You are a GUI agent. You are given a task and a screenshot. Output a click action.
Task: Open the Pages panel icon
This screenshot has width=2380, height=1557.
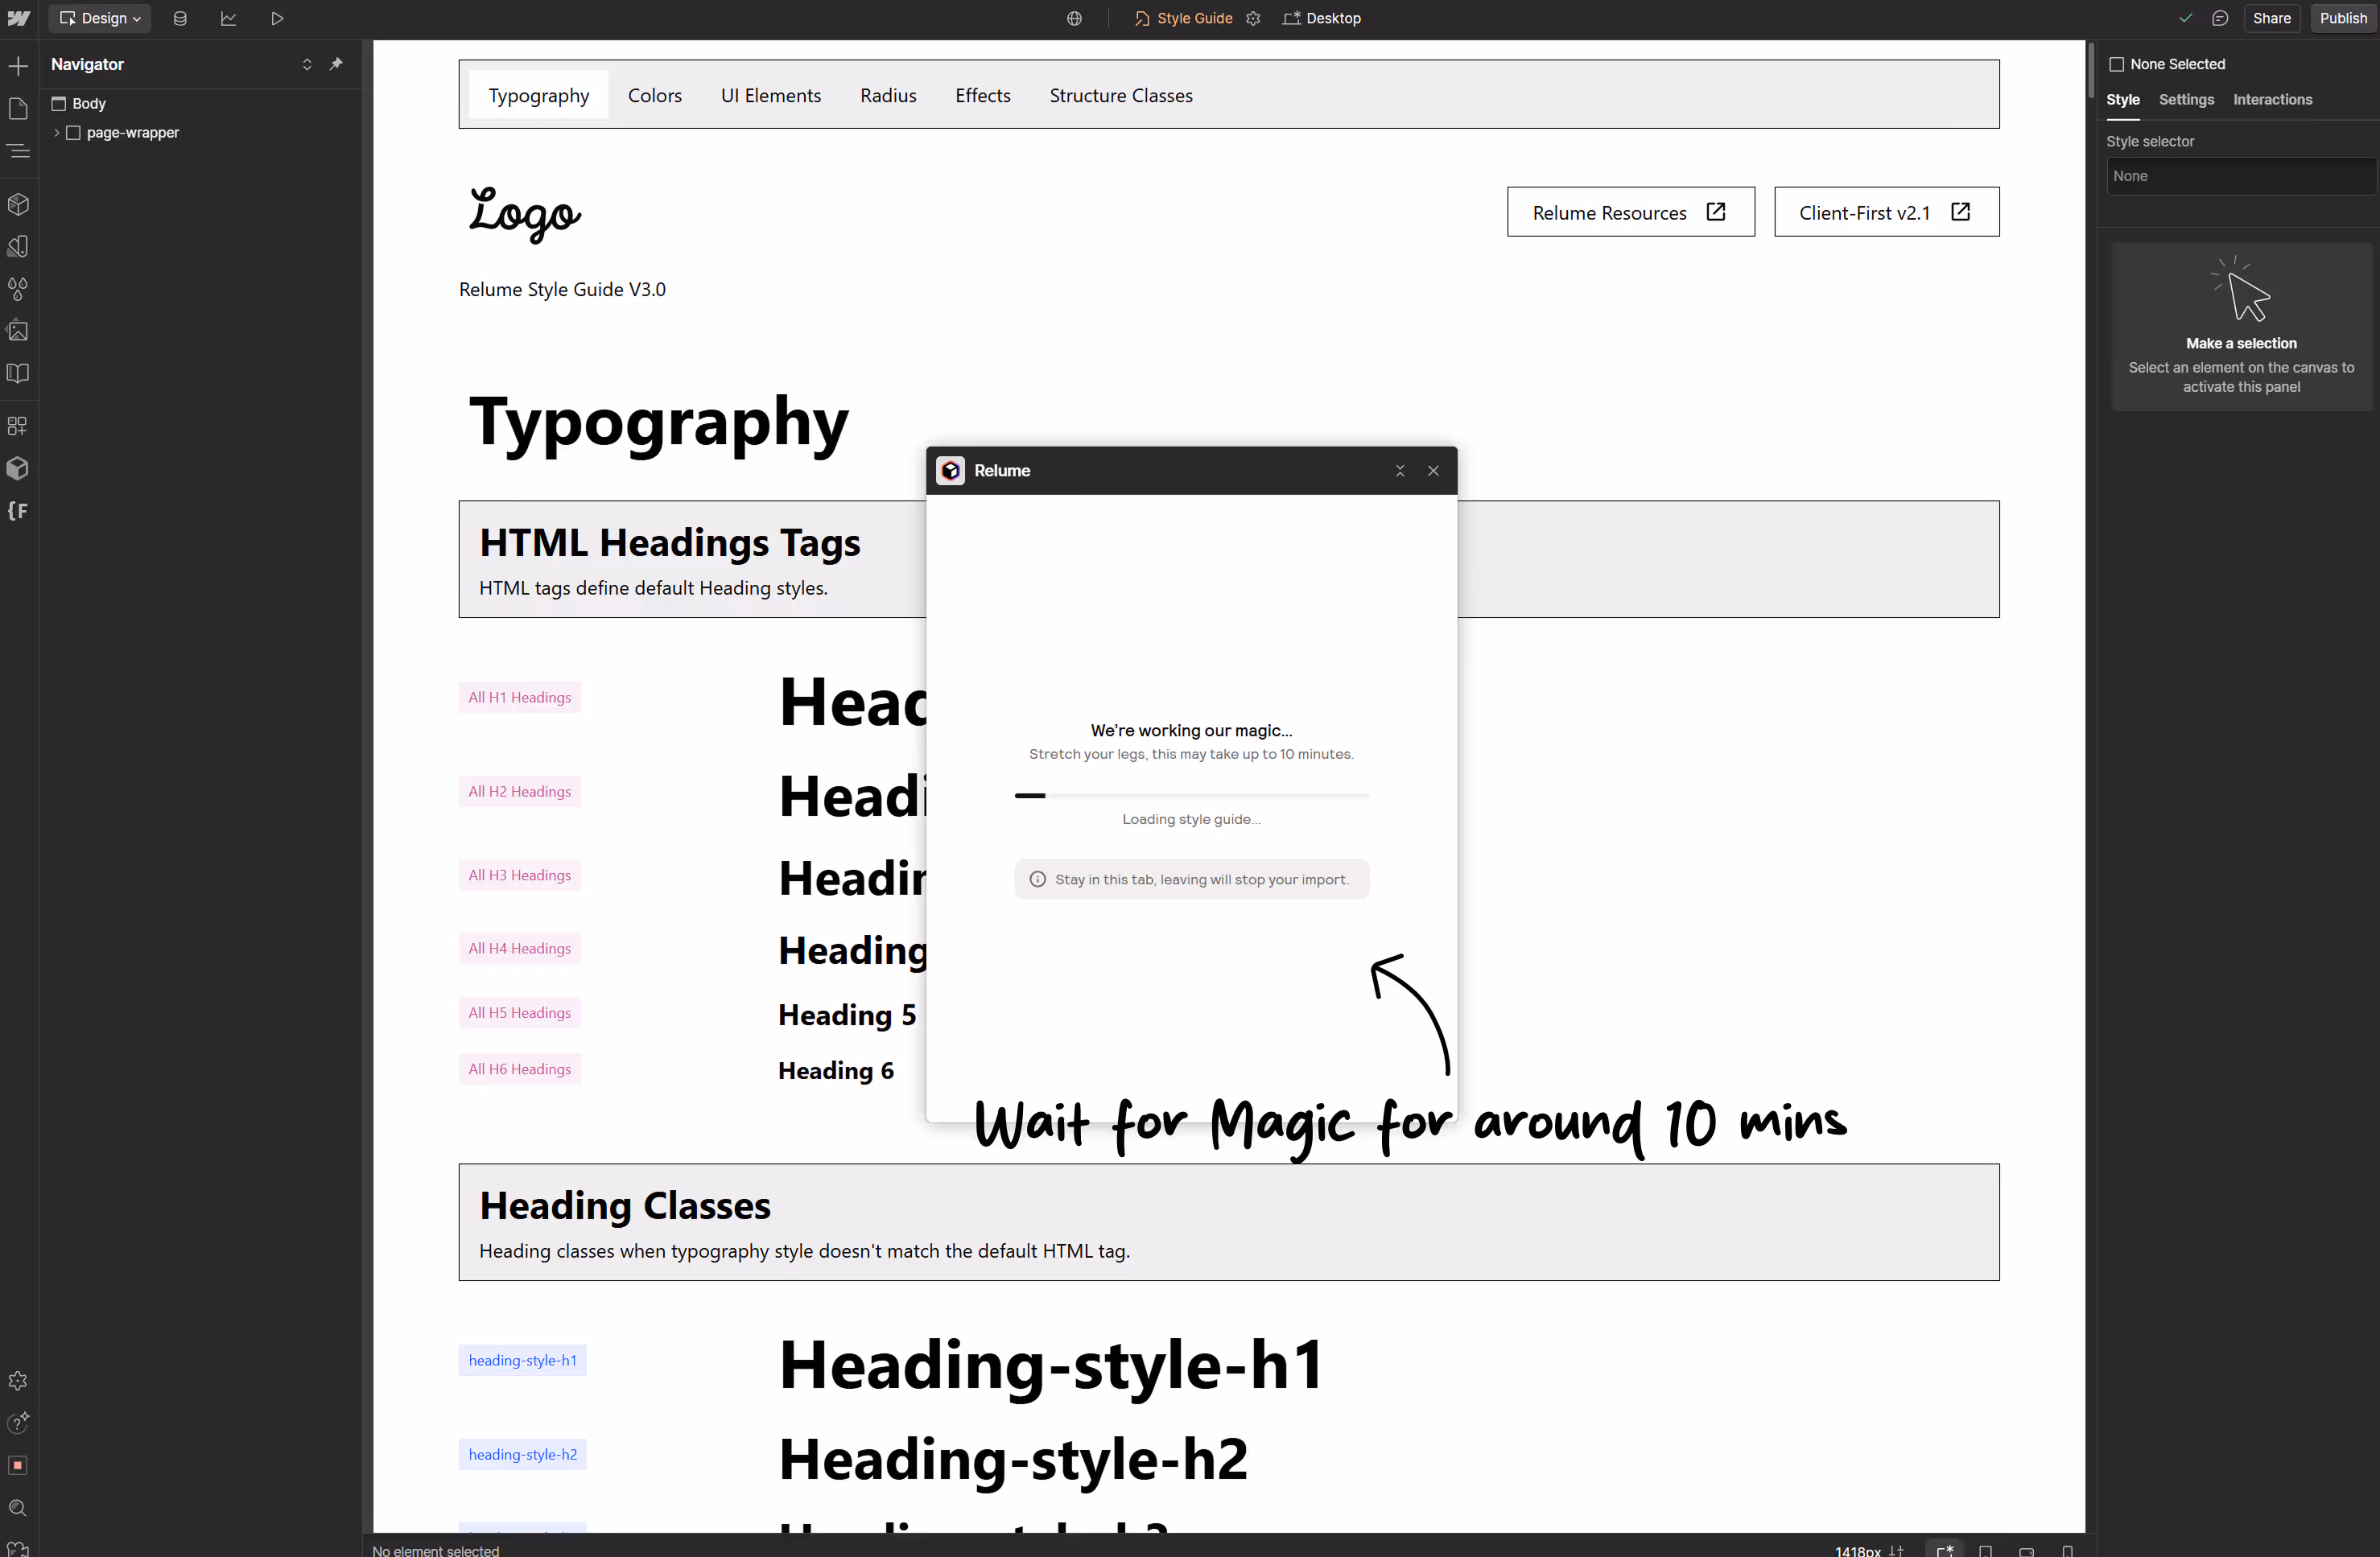pyautogui.click(x=18, y=108)
